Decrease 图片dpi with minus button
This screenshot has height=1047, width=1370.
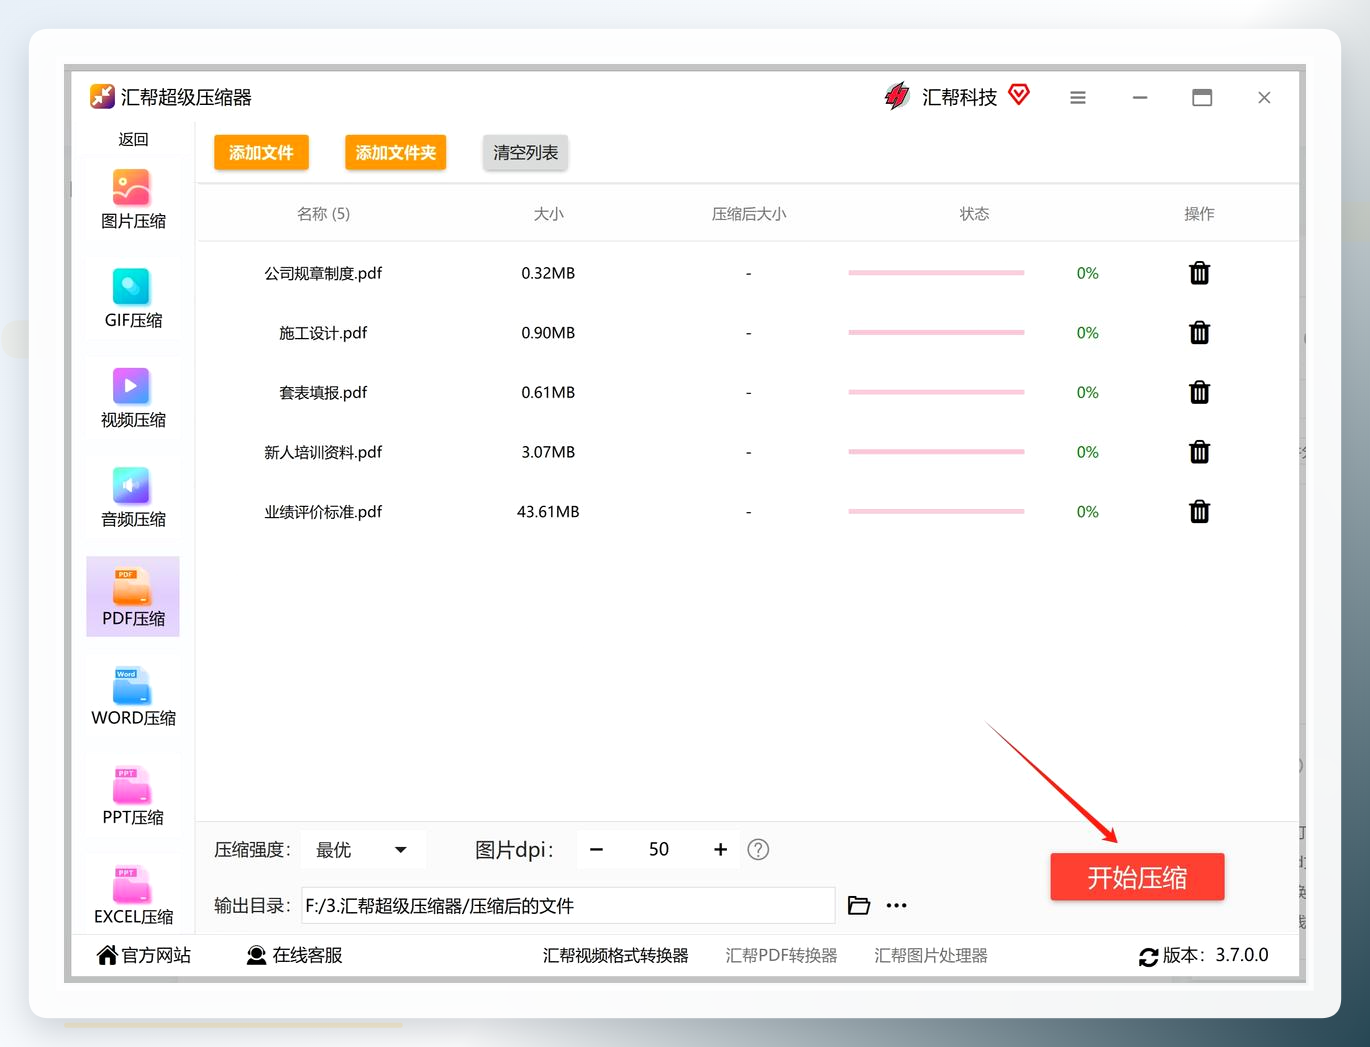(596, 850)
